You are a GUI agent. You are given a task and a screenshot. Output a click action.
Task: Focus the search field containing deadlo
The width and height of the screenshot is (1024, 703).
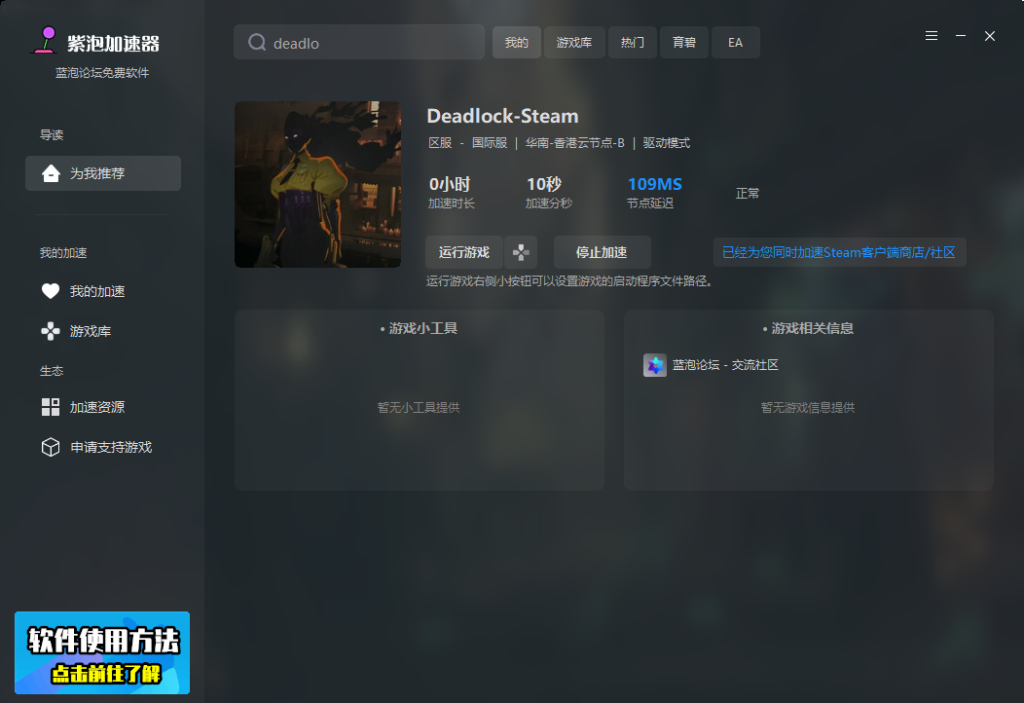click(359, 42)
